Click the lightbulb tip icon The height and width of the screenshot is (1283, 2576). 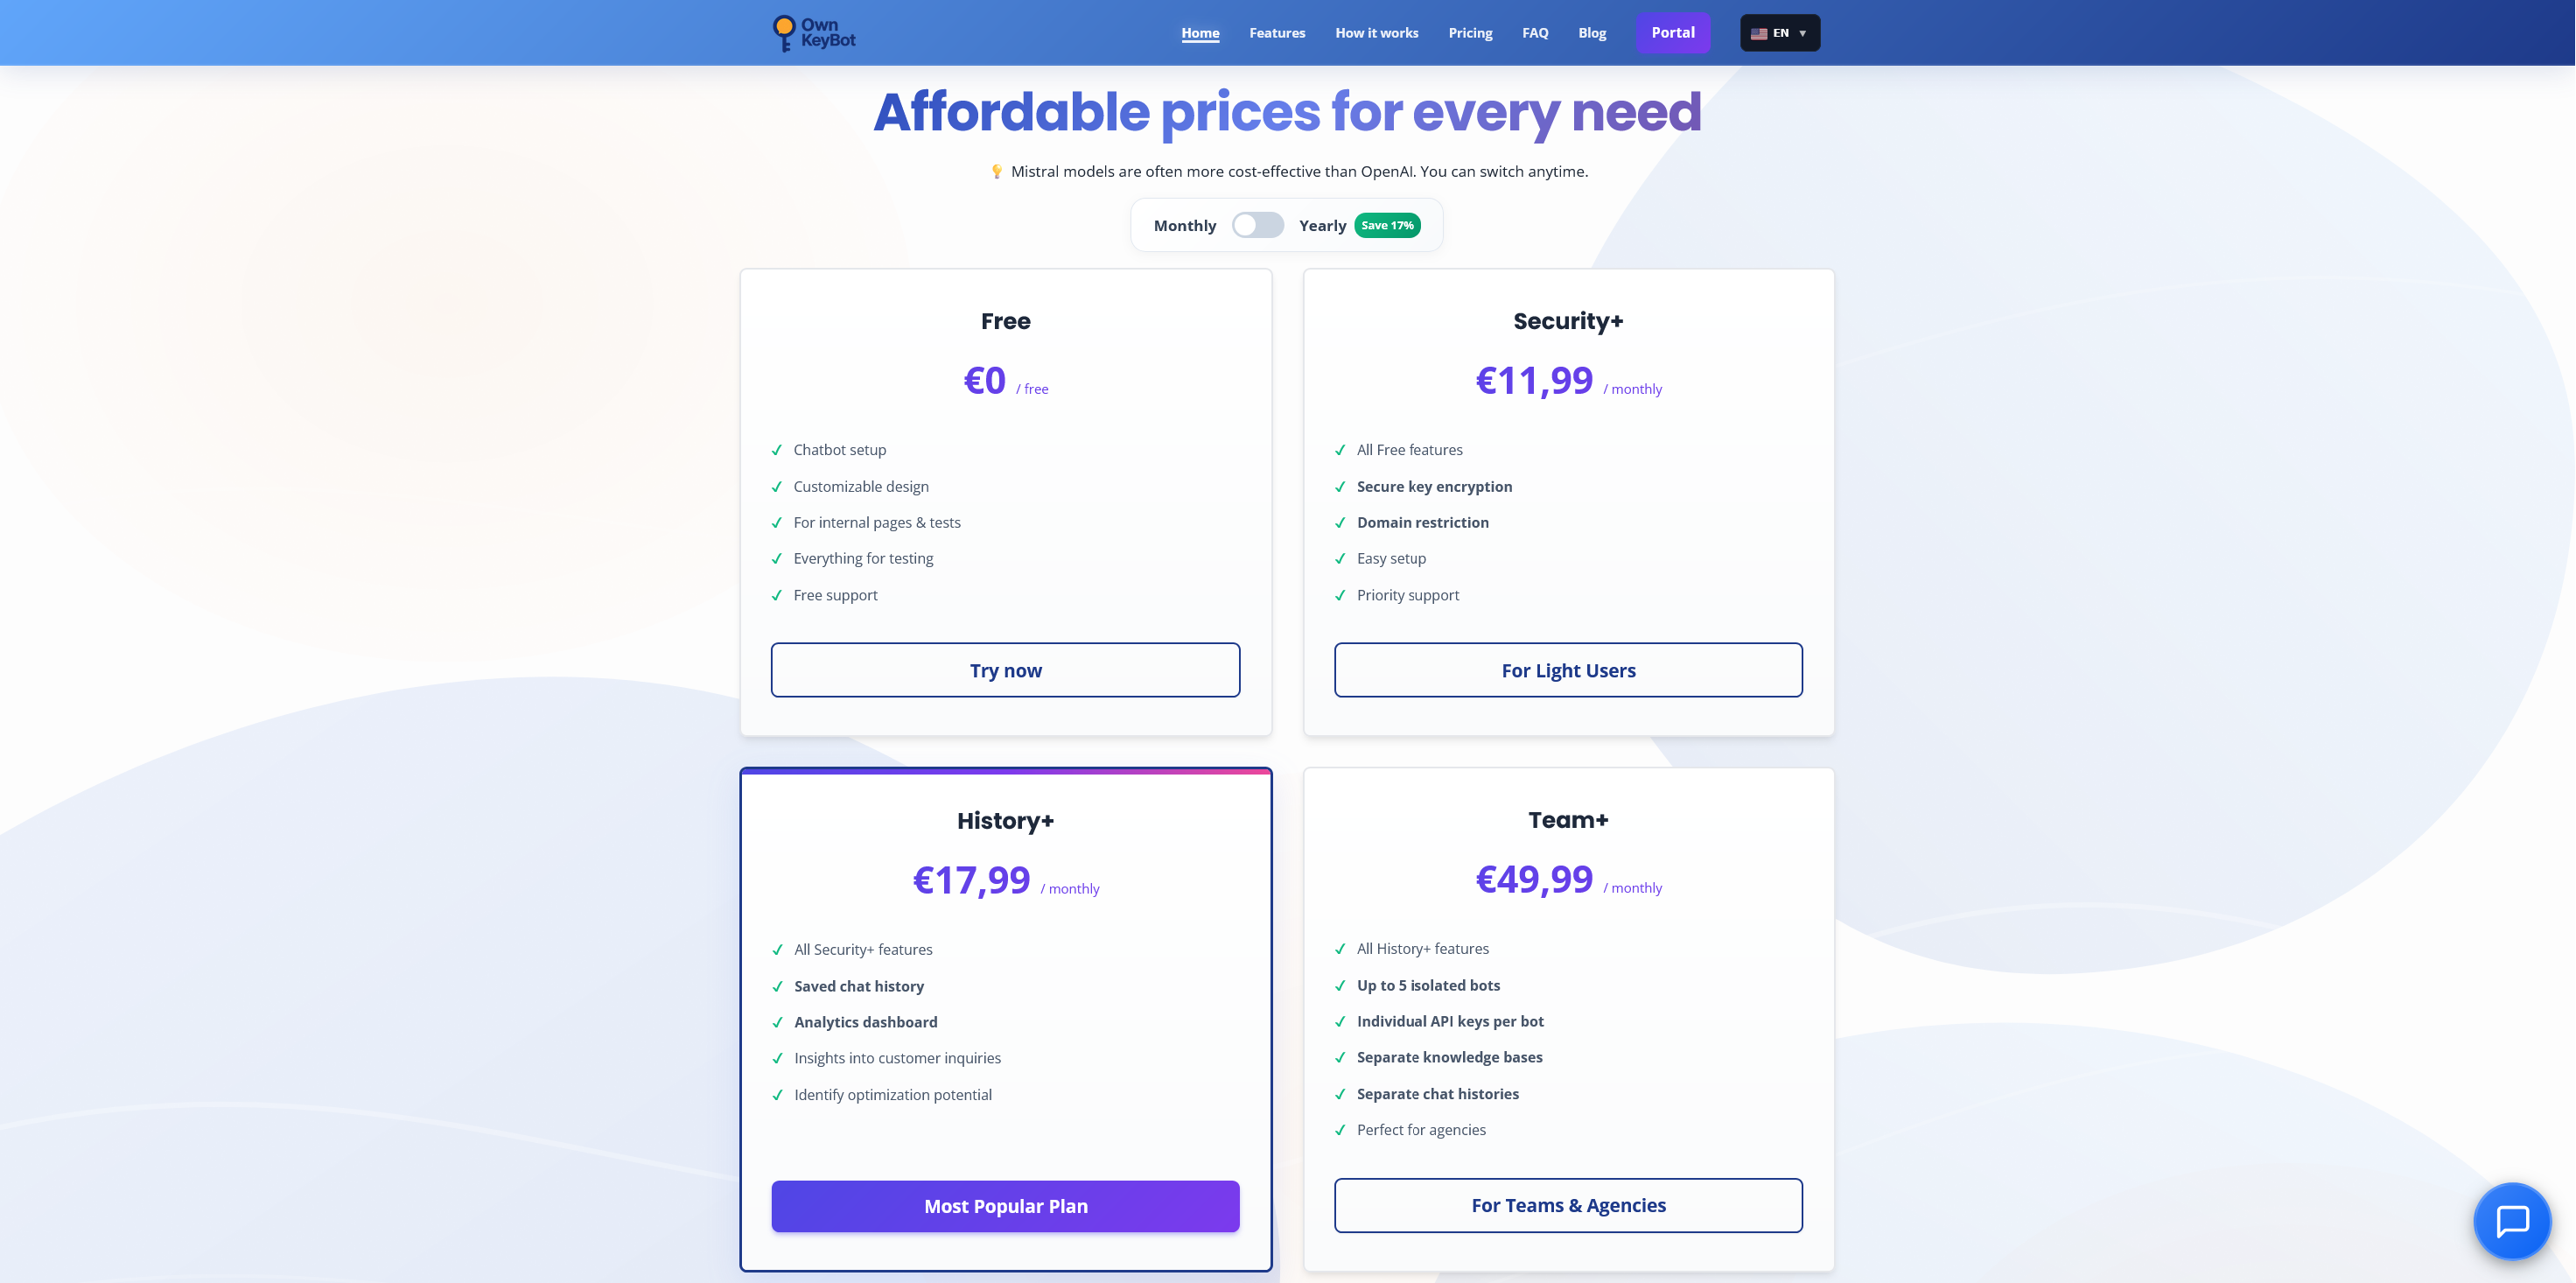[996, 172]
